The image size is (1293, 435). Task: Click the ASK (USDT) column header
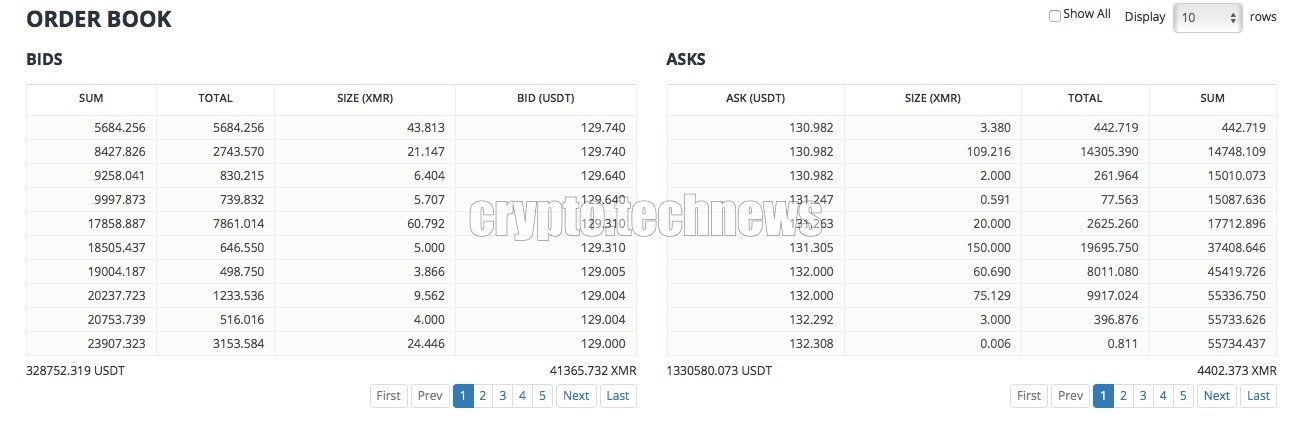(x=755, y=99)
